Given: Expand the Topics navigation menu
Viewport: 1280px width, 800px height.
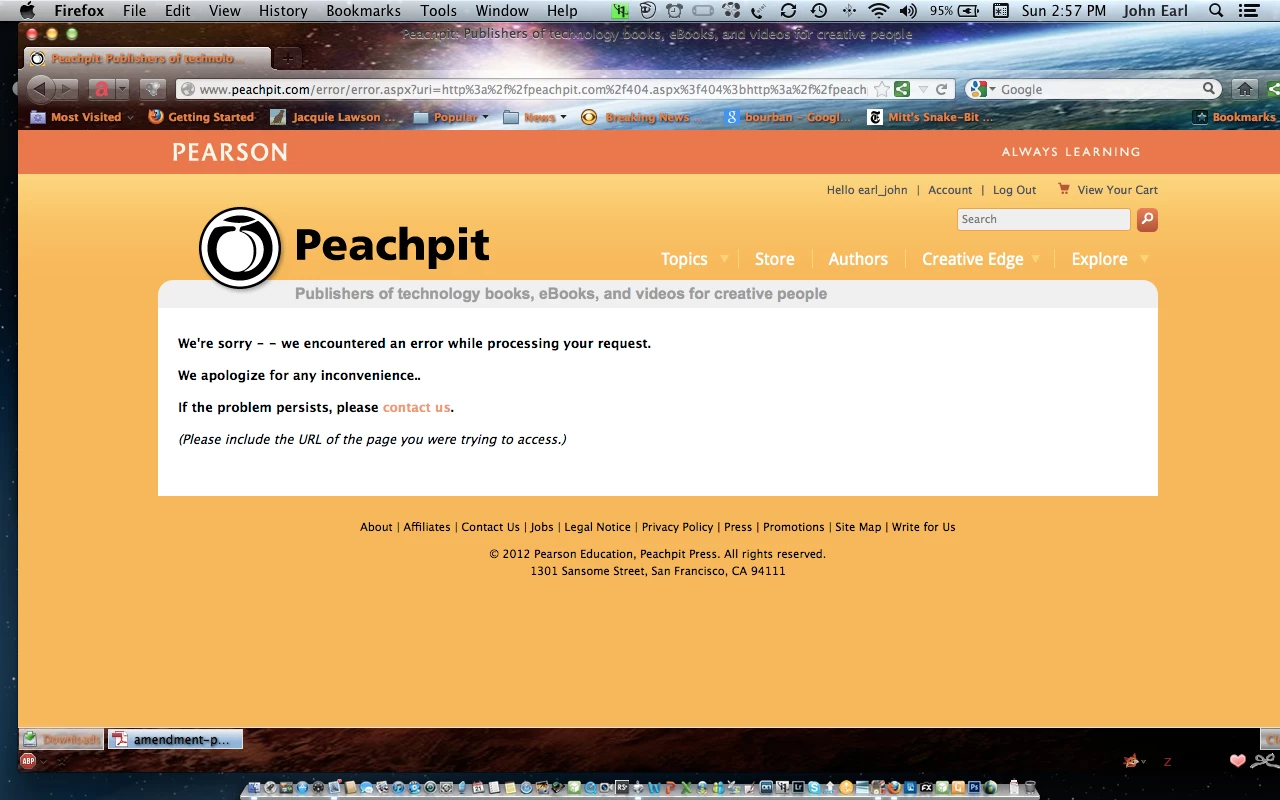Looking at the screenshot, I should coord(694,259).
